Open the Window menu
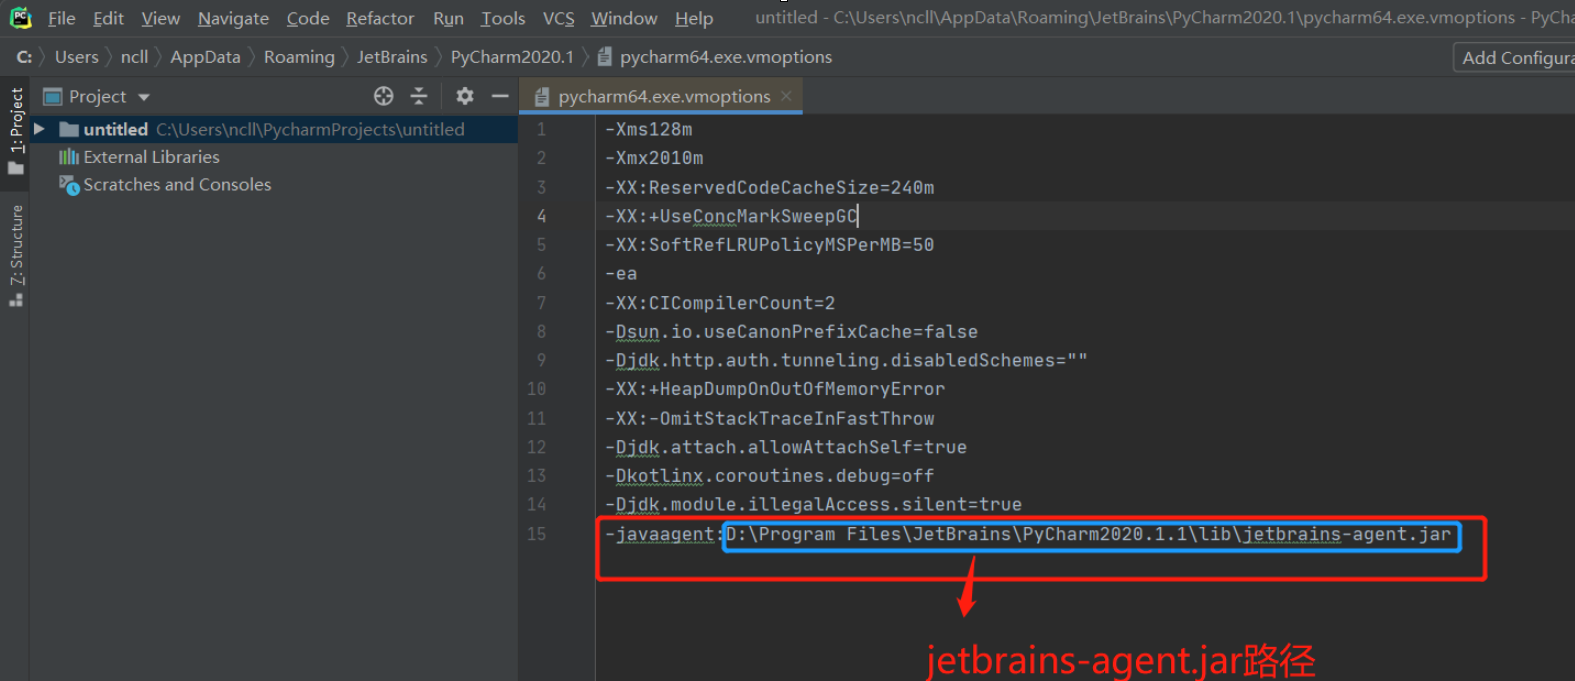The width and height of the screenshot is (1575, 681). point(624,18)
